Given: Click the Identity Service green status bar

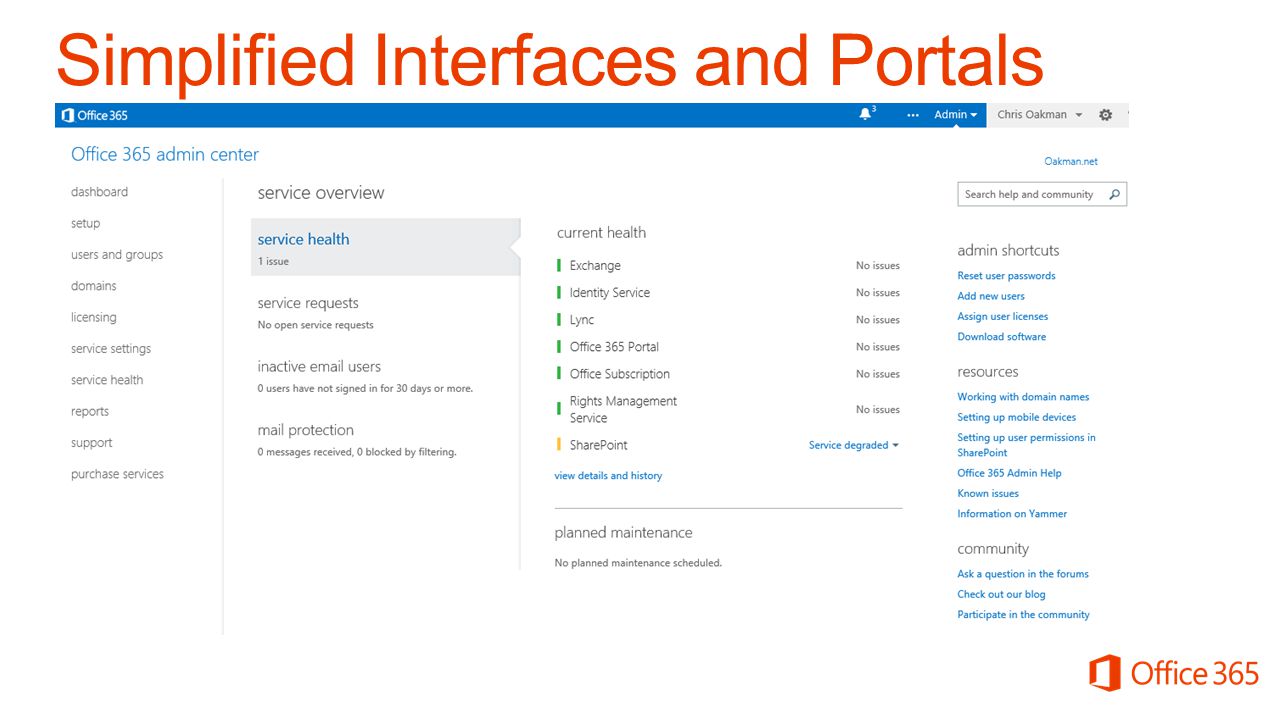Looking at the screenshot, I should (x=559, y=292).
